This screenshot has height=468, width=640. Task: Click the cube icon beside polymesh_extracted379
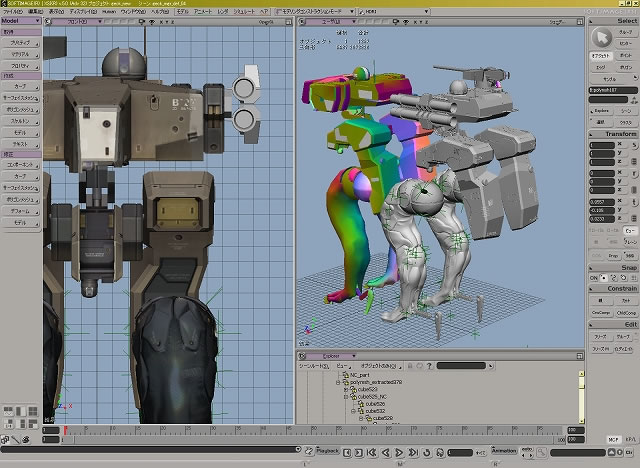point(347,382)
